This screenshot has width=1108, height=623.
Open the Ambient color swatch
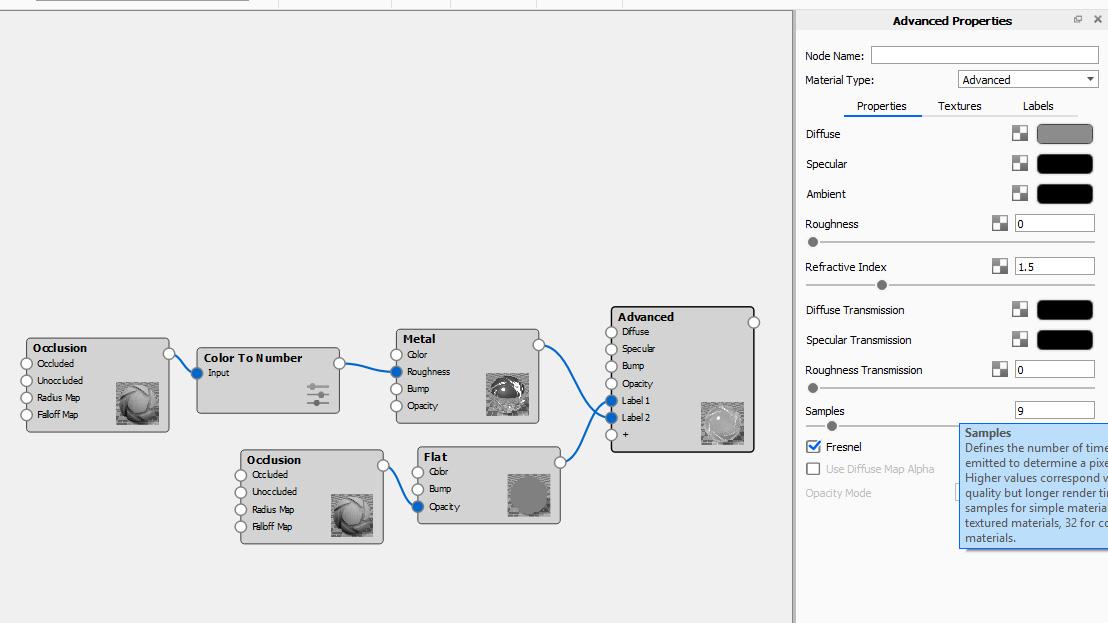[x=1065, y=193]
